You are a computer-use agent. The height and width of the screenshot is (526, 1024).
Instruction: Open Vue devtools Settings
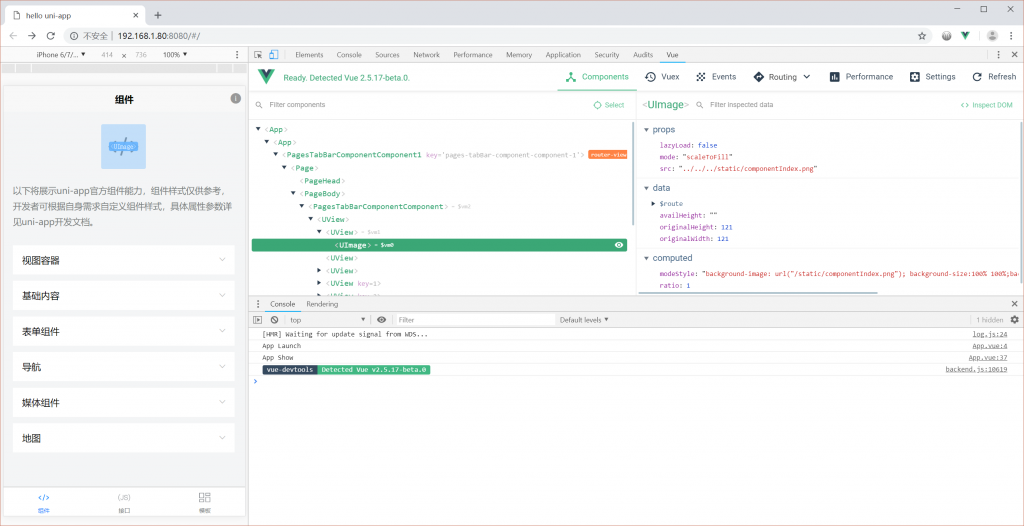pyautogui.click(x=933, y=76)
